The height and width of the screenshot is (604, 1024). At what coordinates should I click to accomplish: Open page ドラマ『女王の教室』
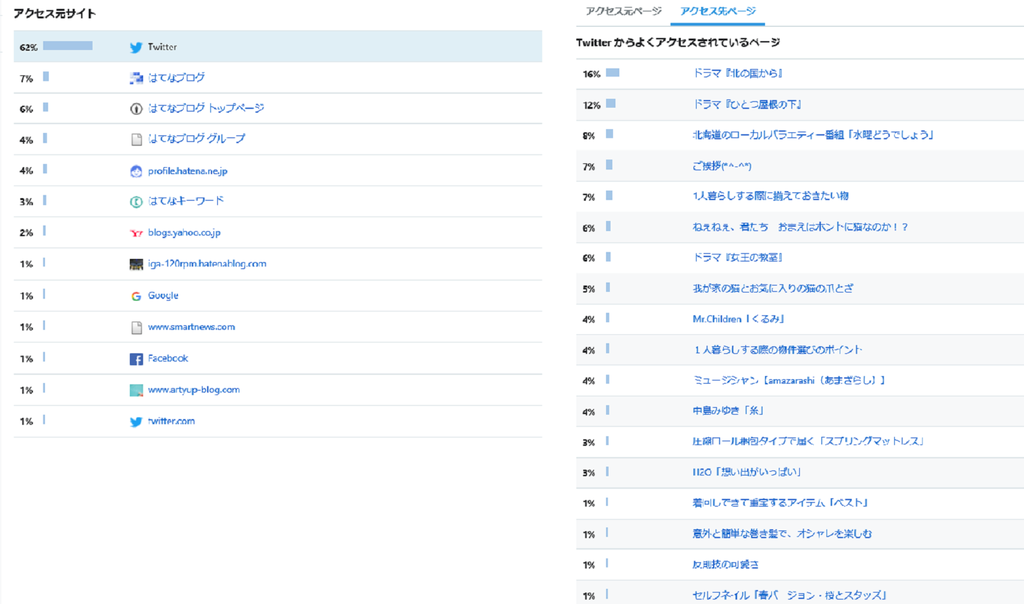[x=737, y=258]
